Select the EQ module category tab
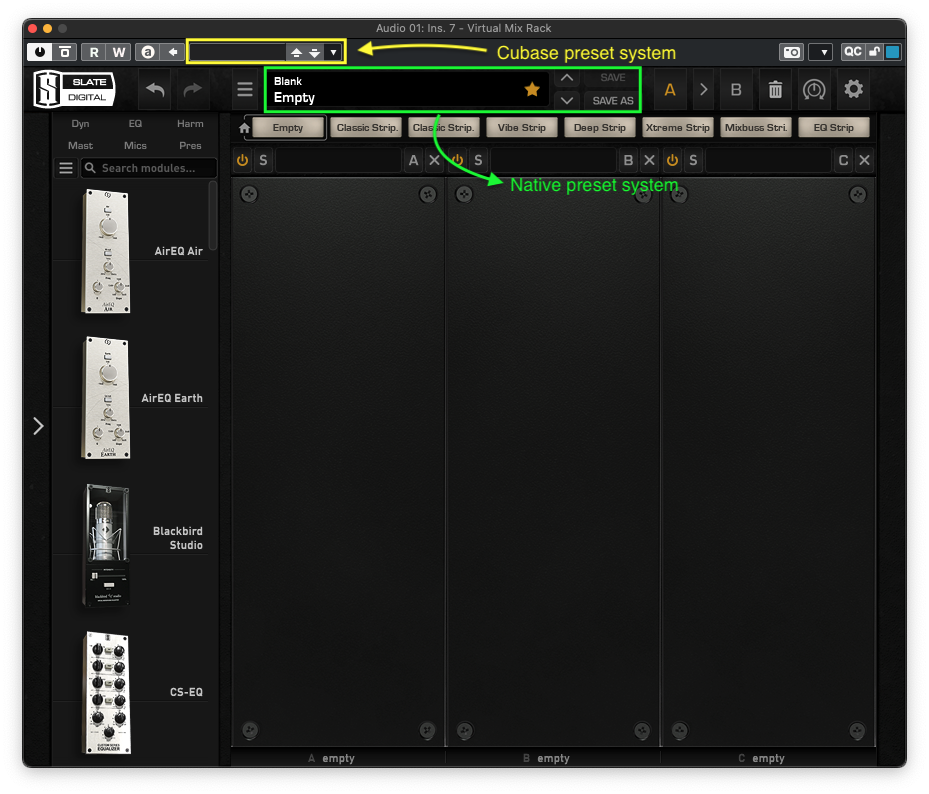Image resolution: width=929 pixels, height=794 pixels. [x=135, y=124]
